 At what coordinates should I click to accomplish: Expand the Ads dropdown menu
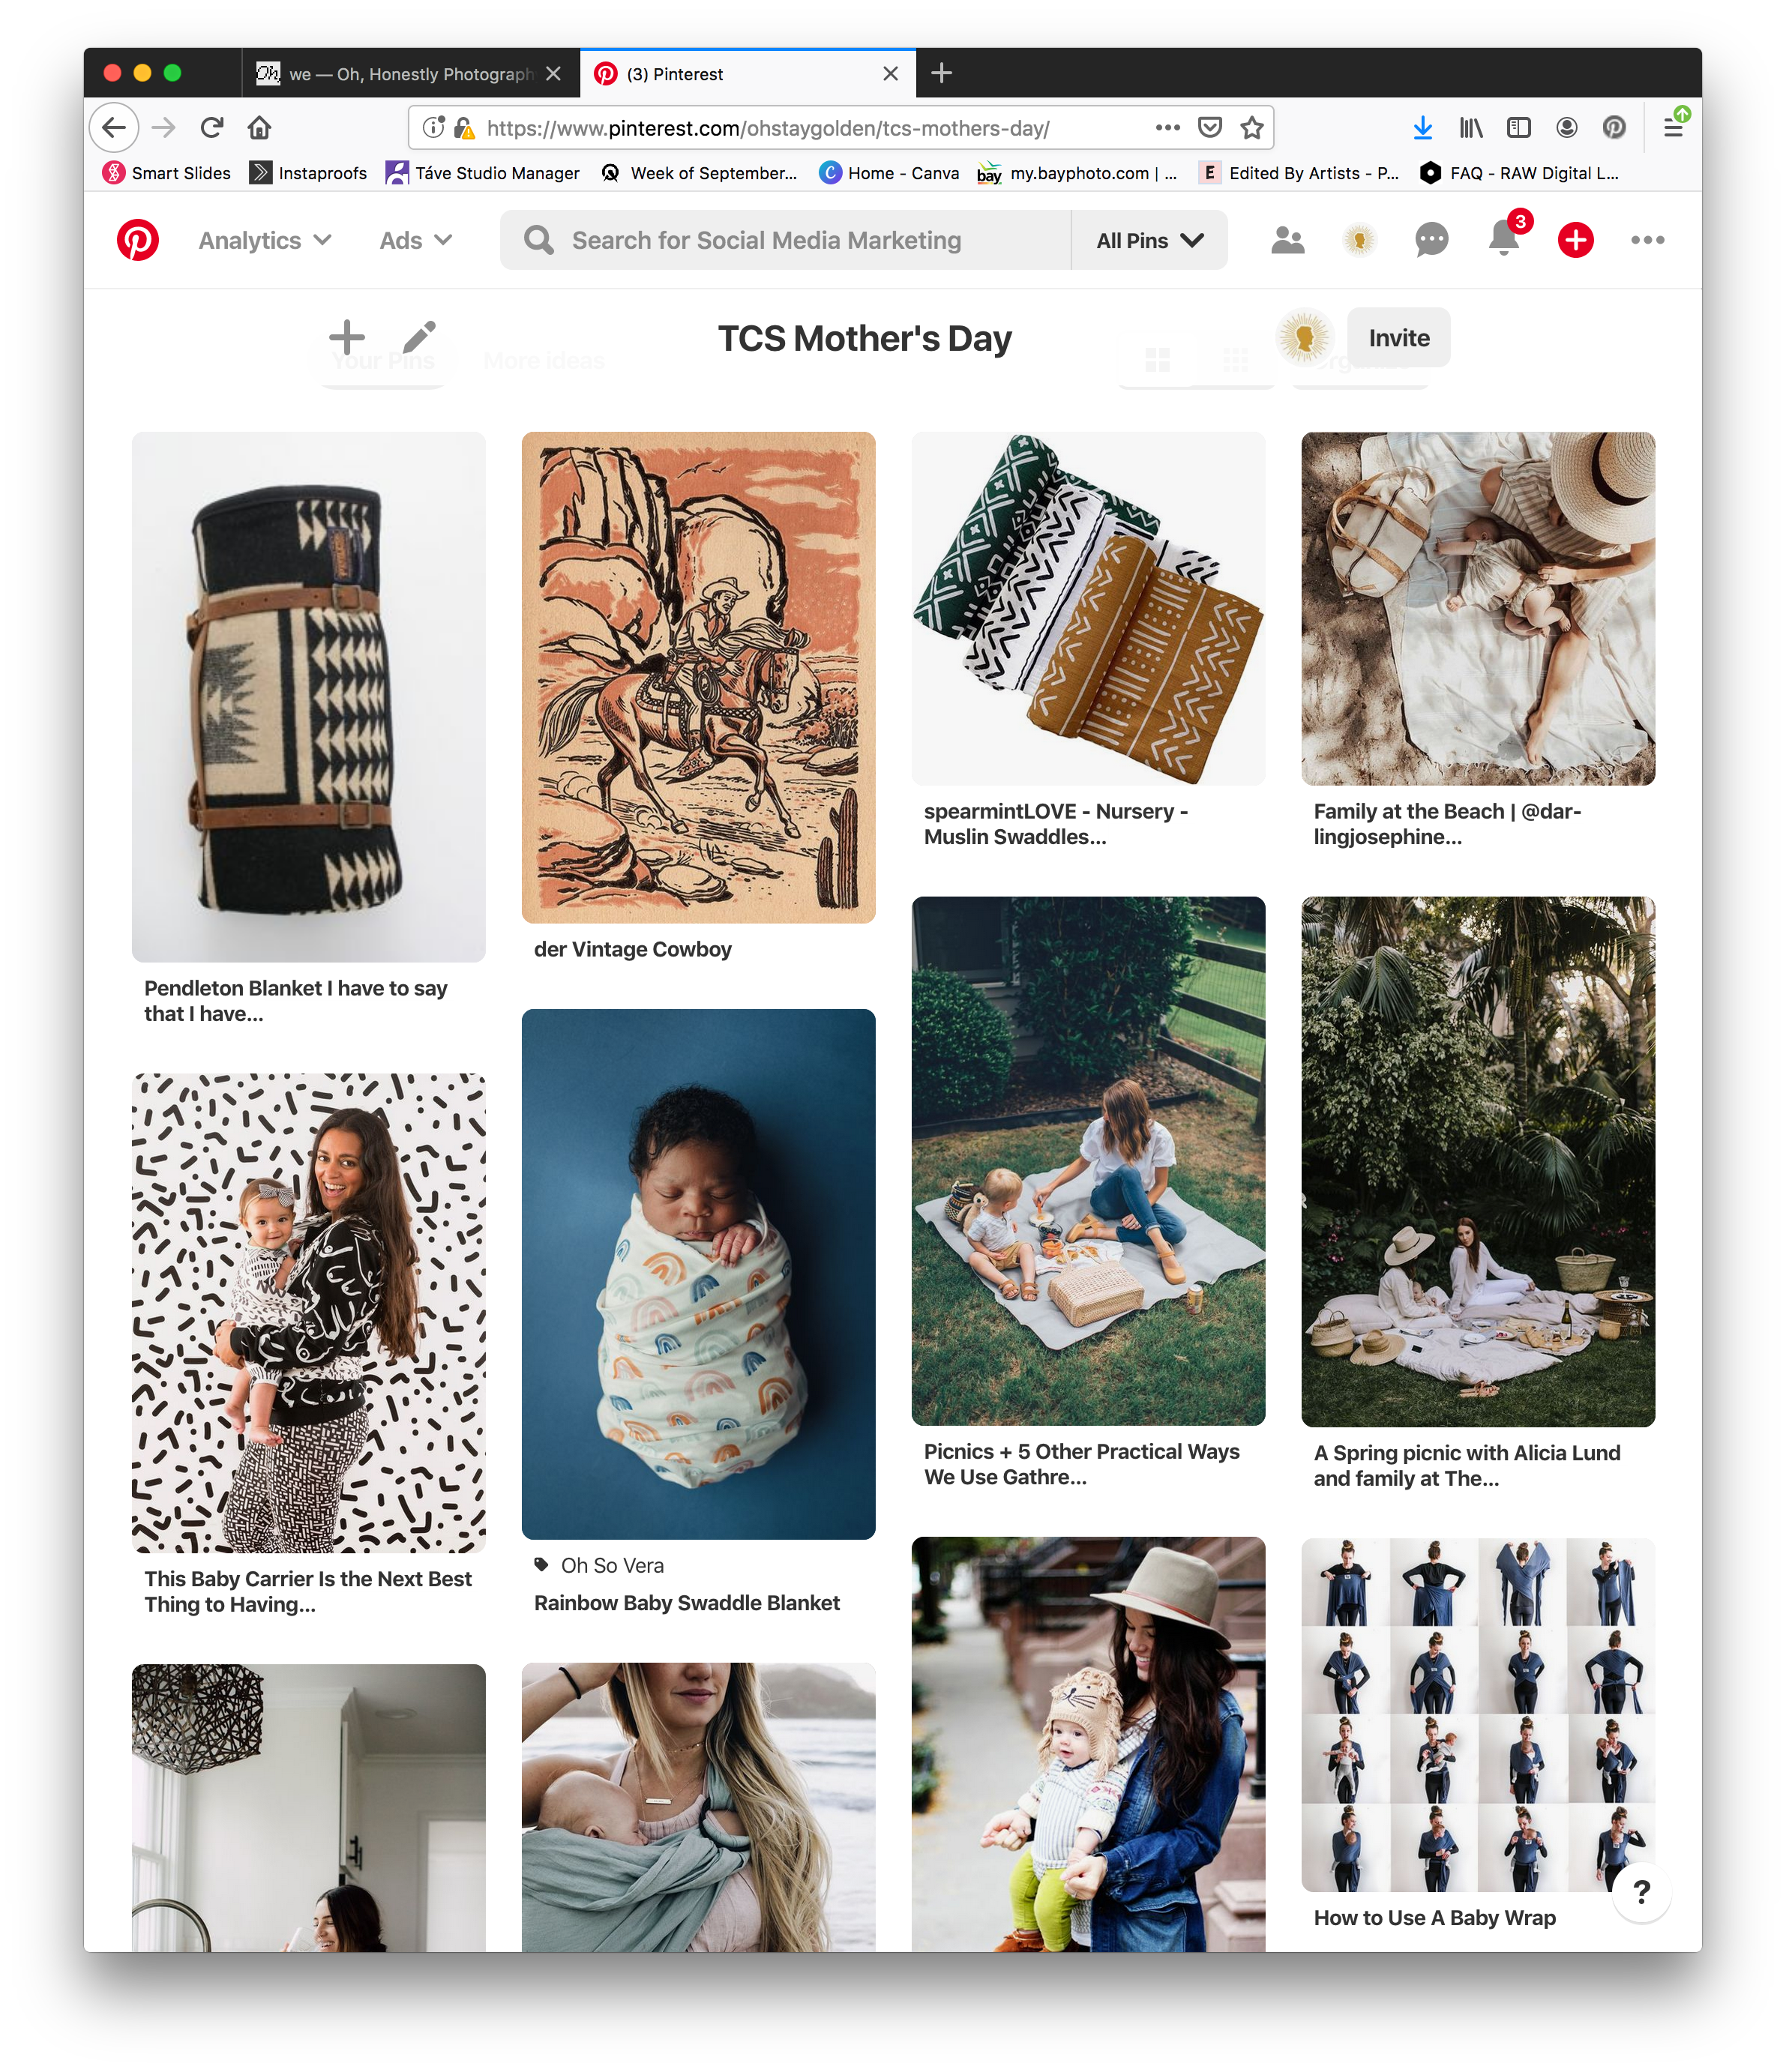(416, 241)
